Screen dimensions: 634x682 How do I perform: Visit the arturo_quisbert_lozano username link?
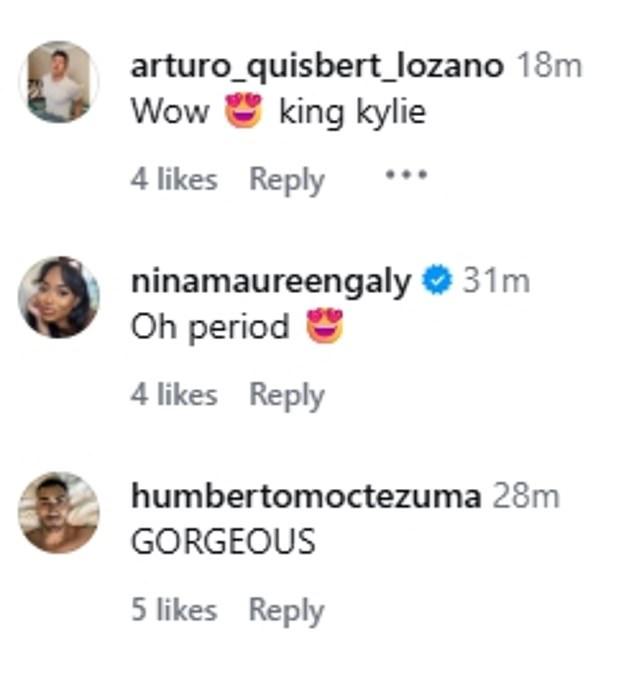pos(318,66)
